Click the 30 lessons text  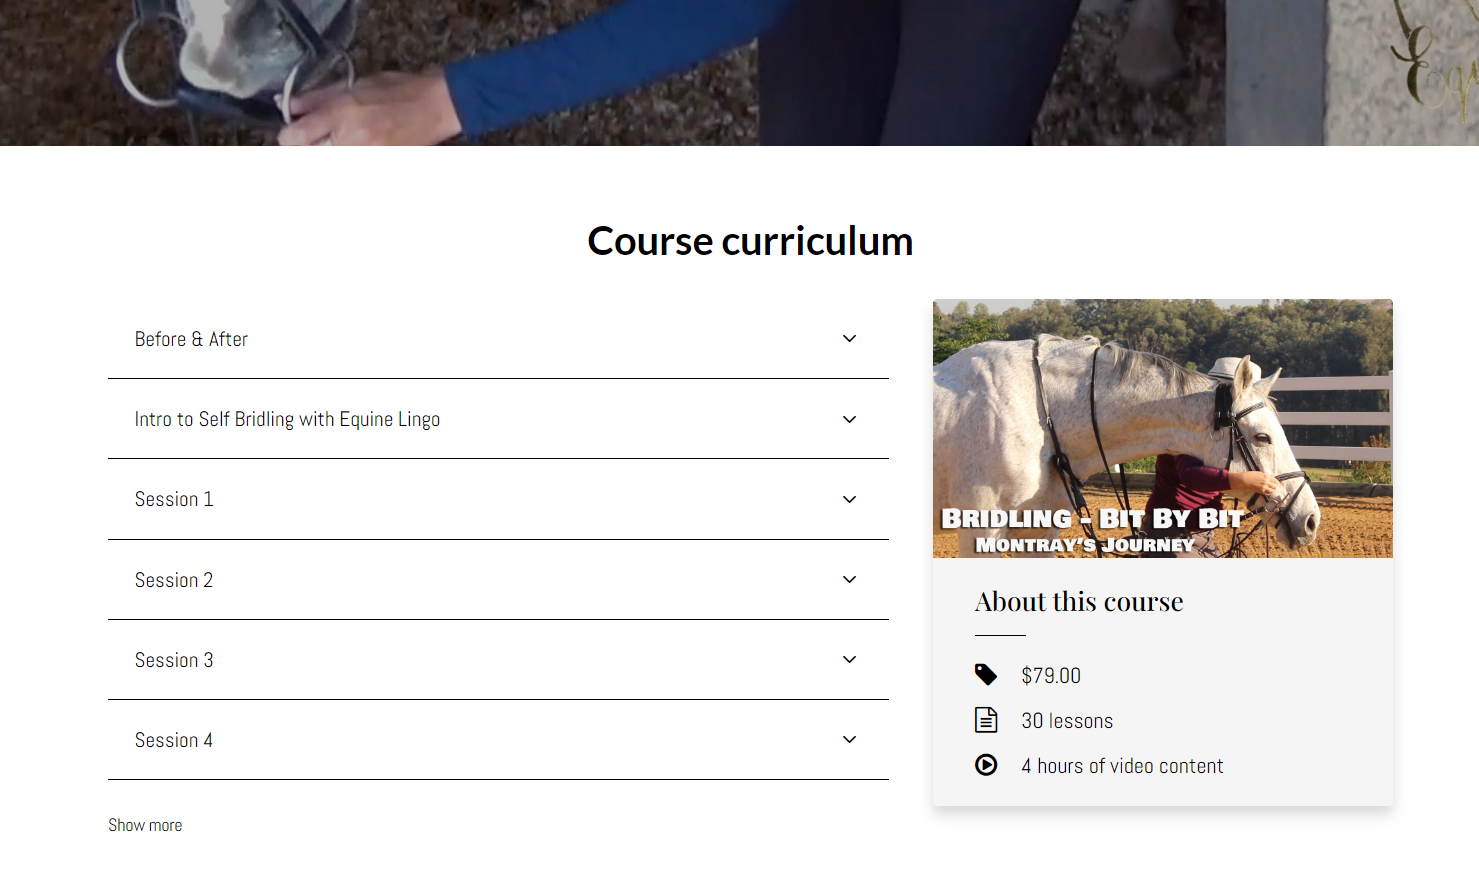tap(1067, 721)
